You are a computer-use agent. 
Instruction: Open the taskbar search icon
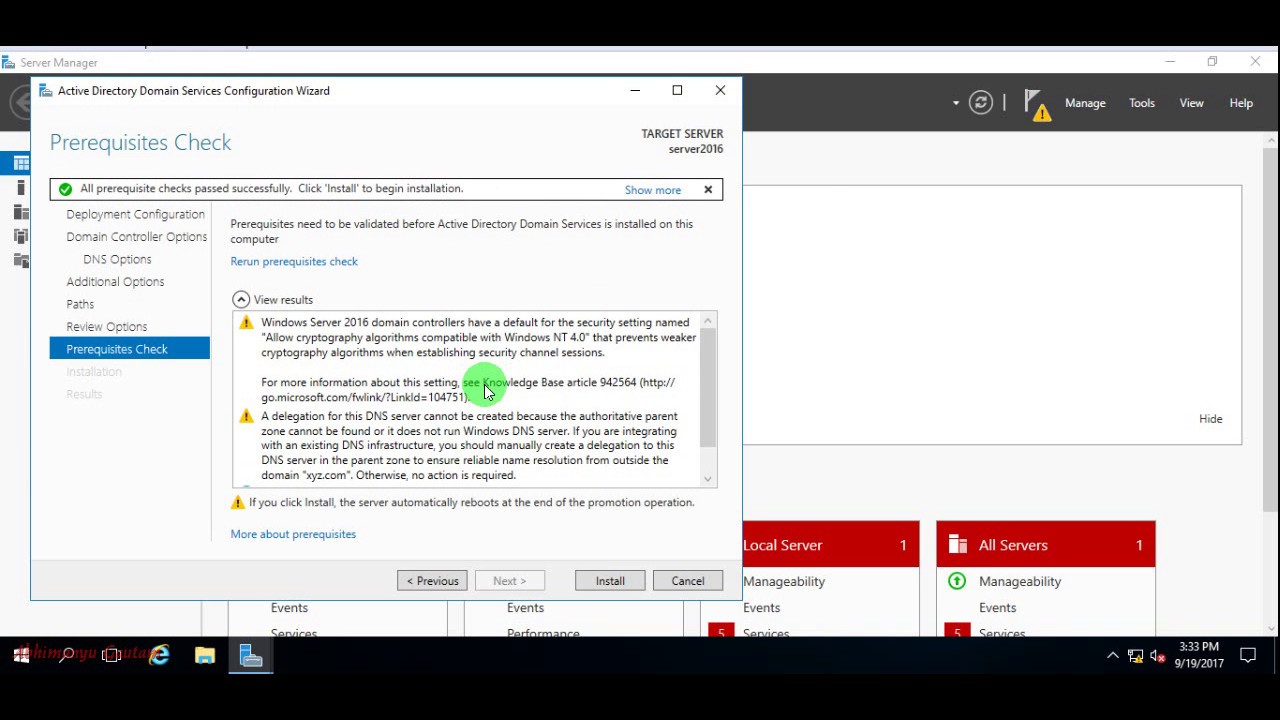coord(66,656)
